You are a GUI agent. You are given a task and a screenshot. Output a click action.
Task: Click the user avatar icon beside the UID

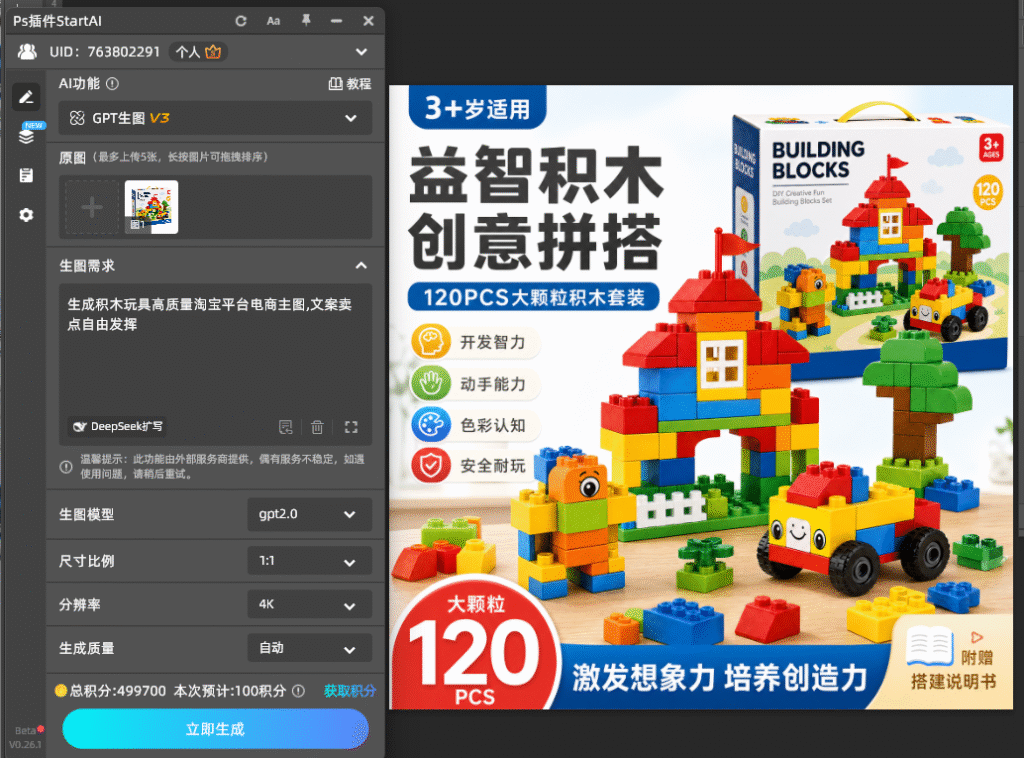(x=27, y=52)
